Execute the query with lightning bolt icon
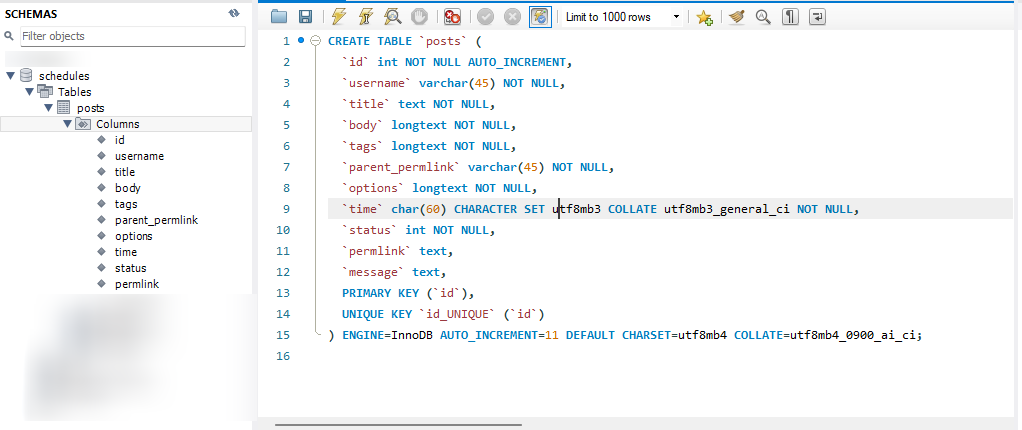This screenshot has width=1022, height=430. tap(338, 17)
